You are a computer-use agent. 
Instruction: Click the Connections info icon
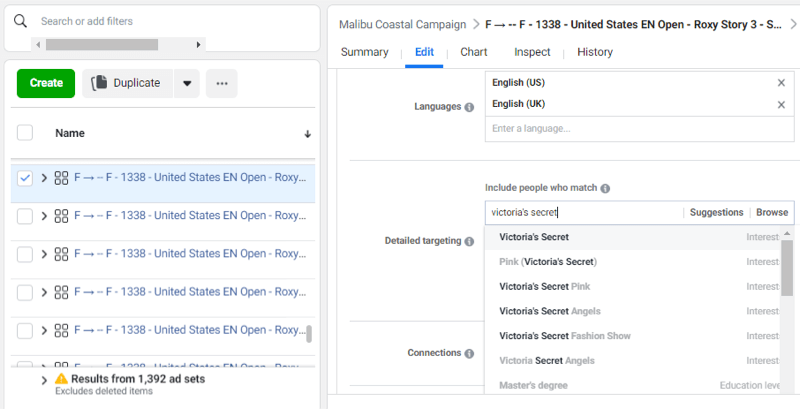469,354
